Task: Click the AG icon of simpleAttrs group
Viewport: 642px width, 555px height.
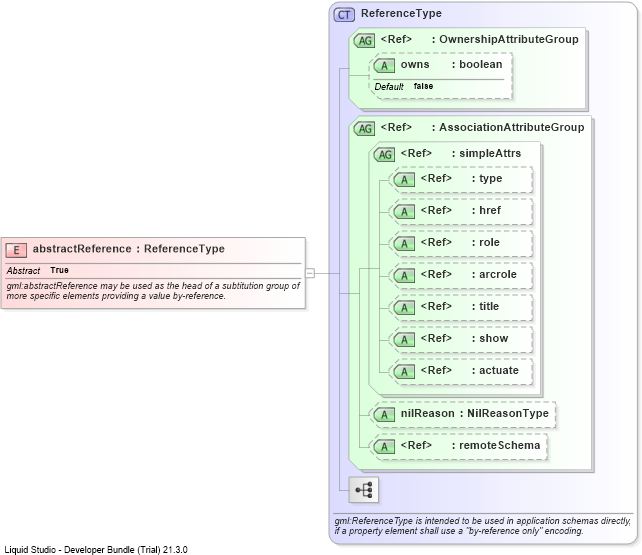Action: (x=384, y=154)
